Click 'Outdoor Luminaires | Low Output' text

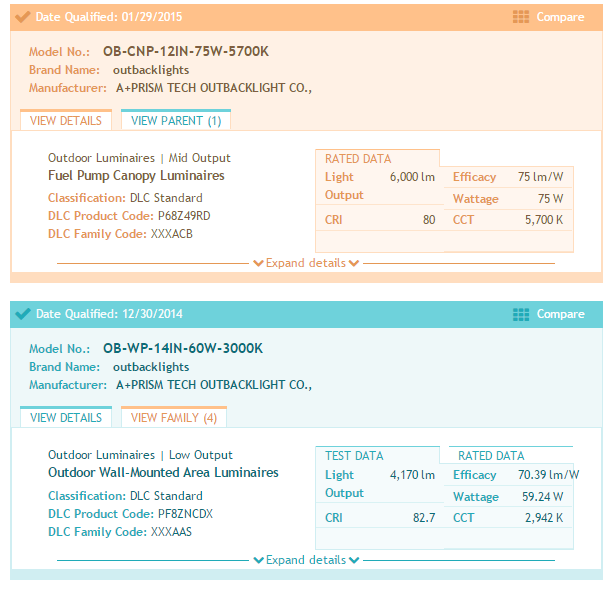(140, 455)
